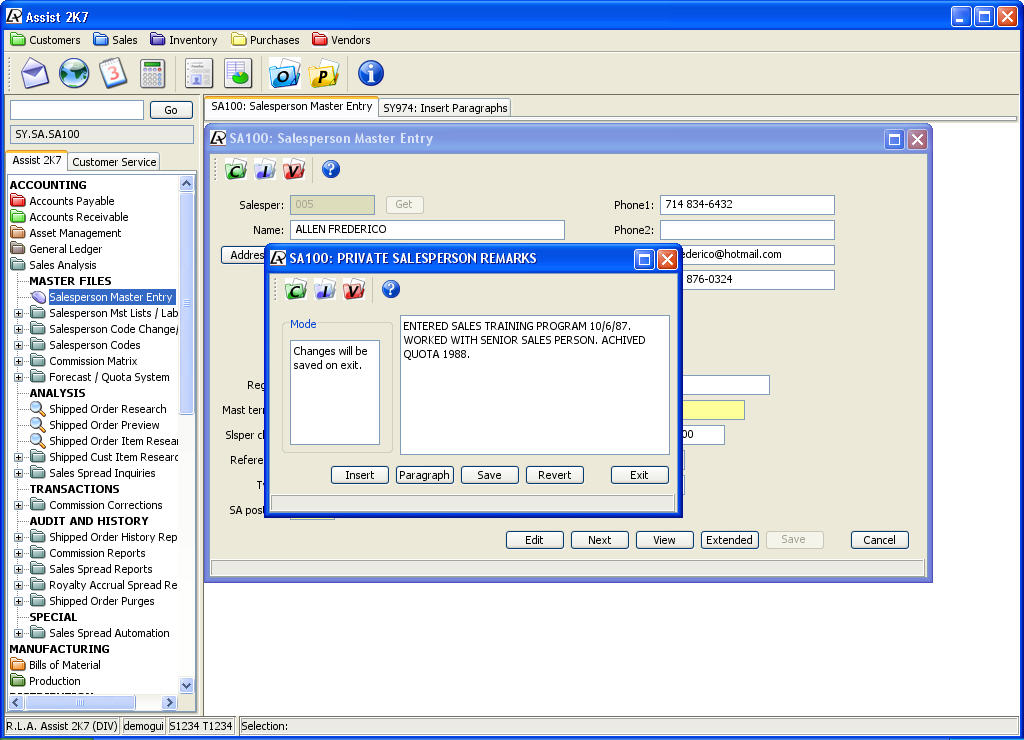This screenshot has width=1024, height=740.
Task: Open Shipped Order Item Research magnifier item
Action: [104, 441]
